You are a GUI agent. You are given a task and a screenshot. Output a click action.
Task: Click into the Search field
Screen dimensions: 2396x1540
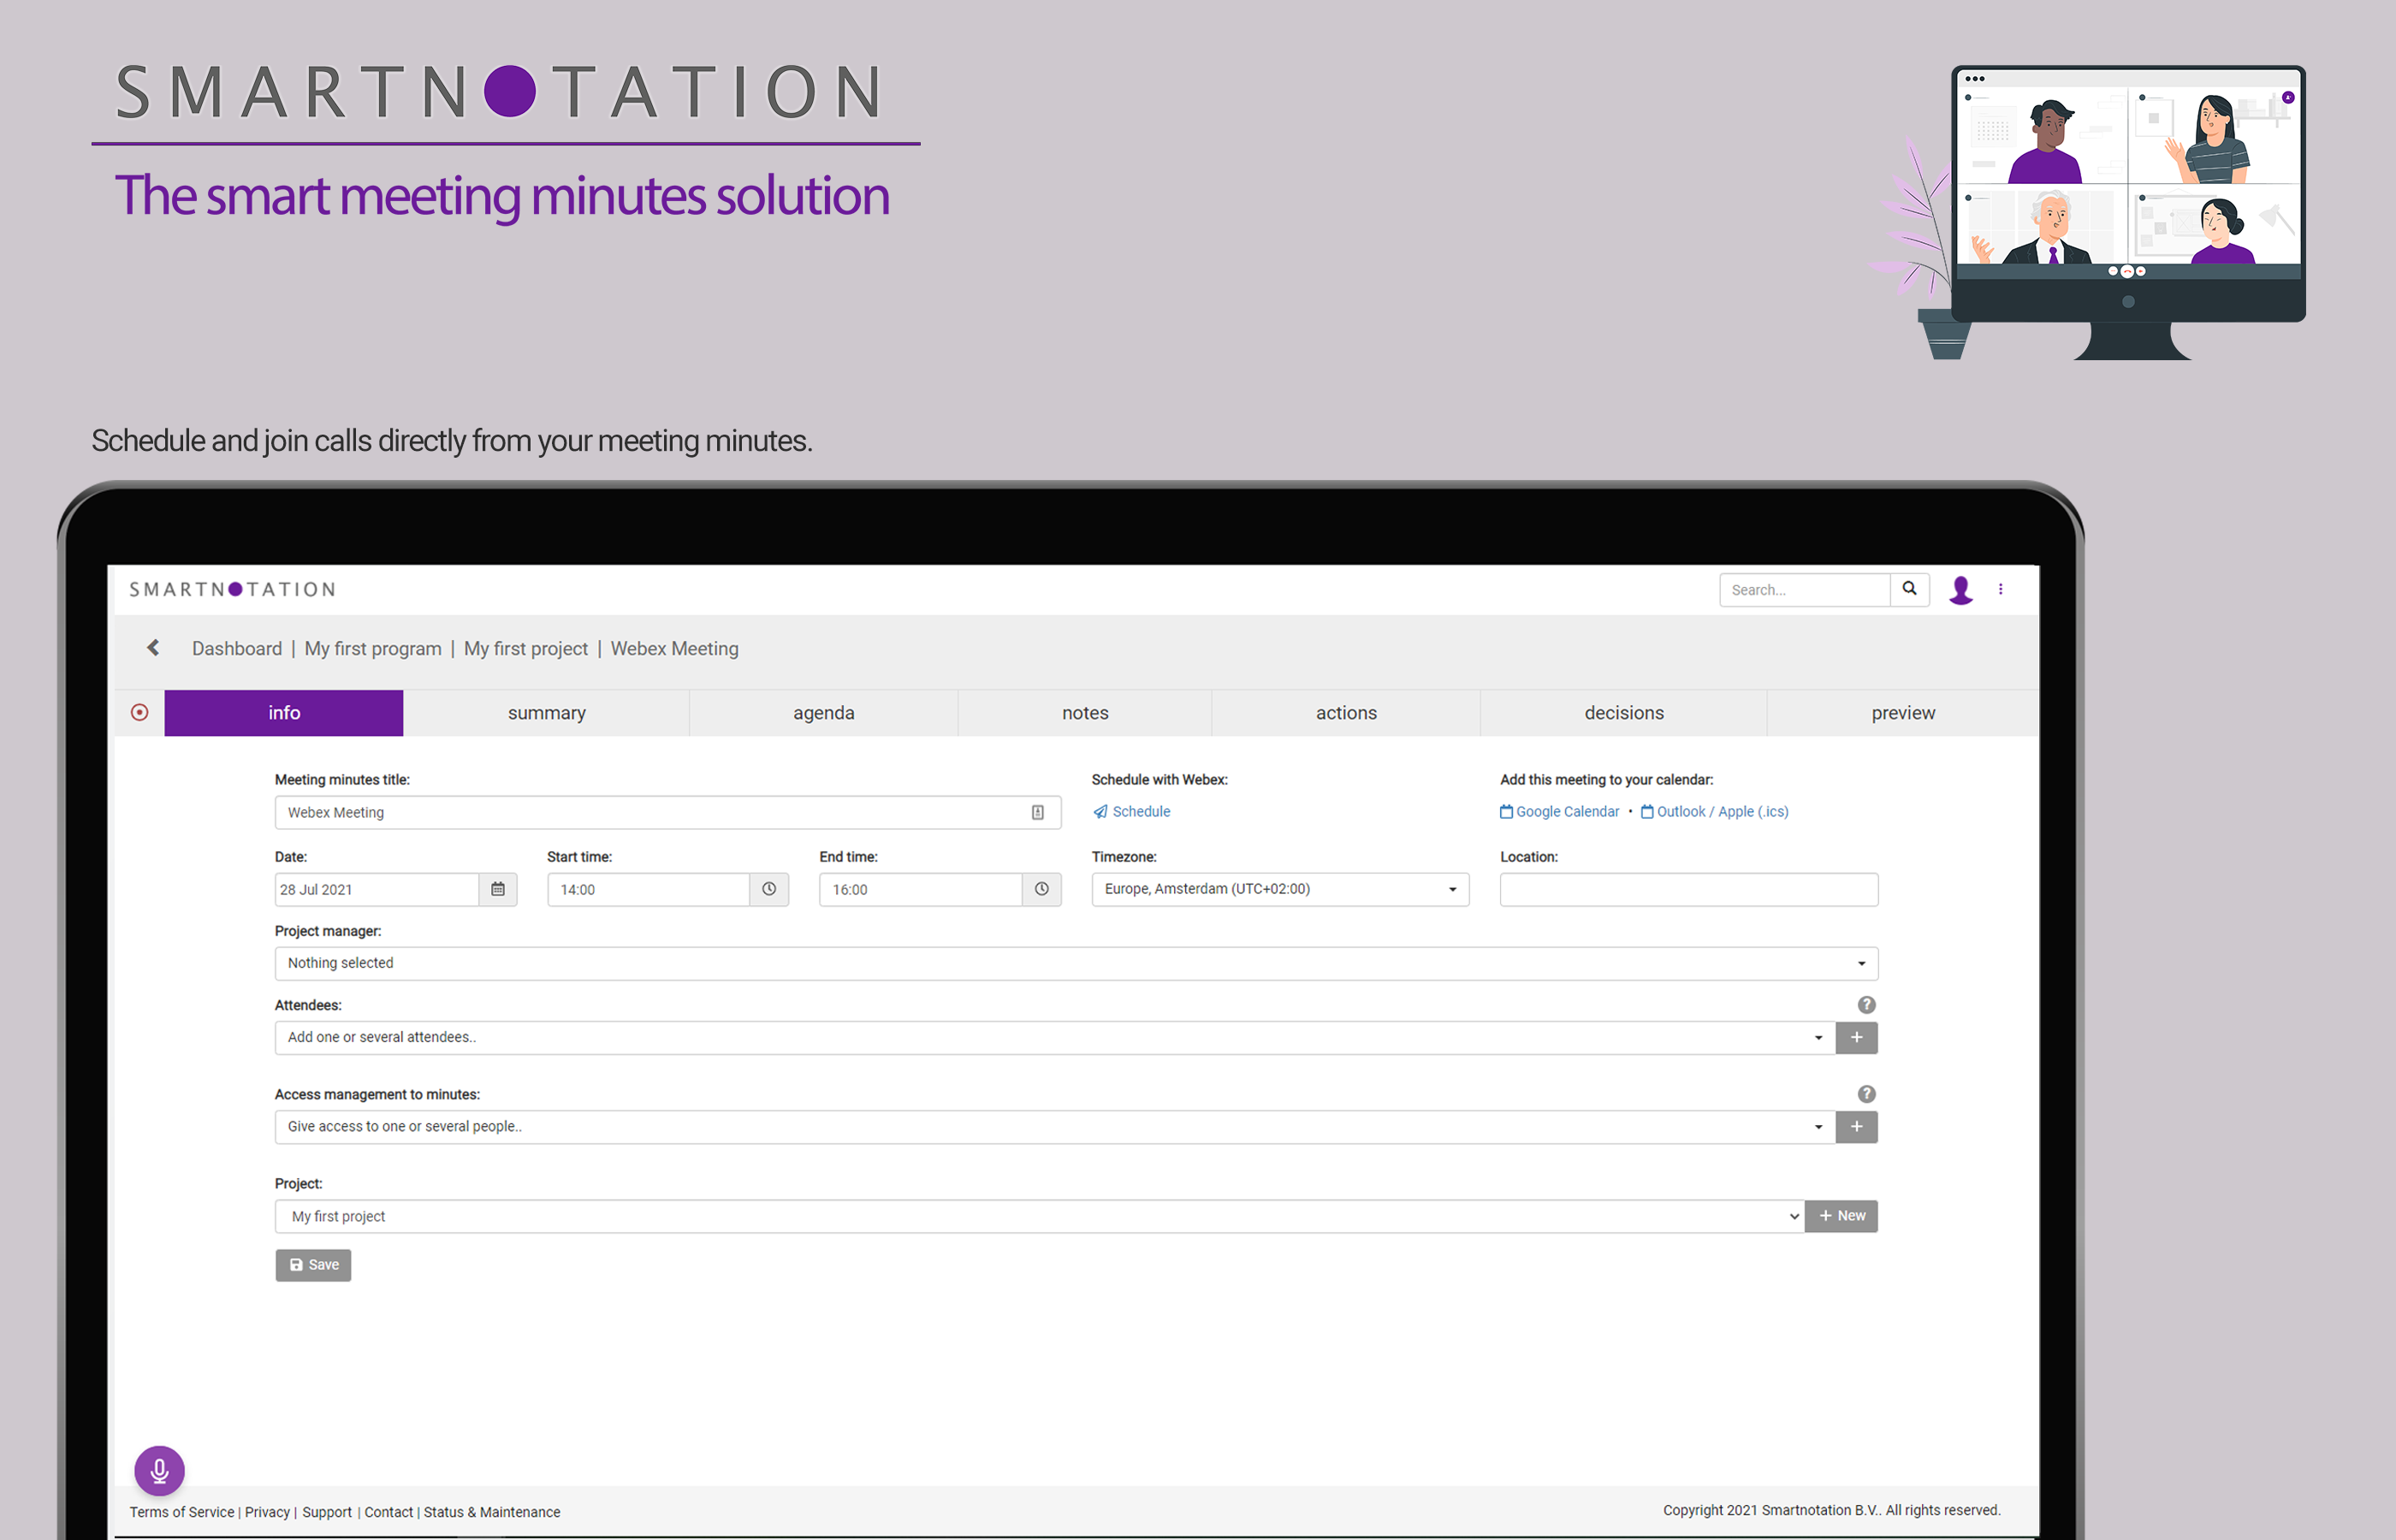click(x=1805, y=589)
